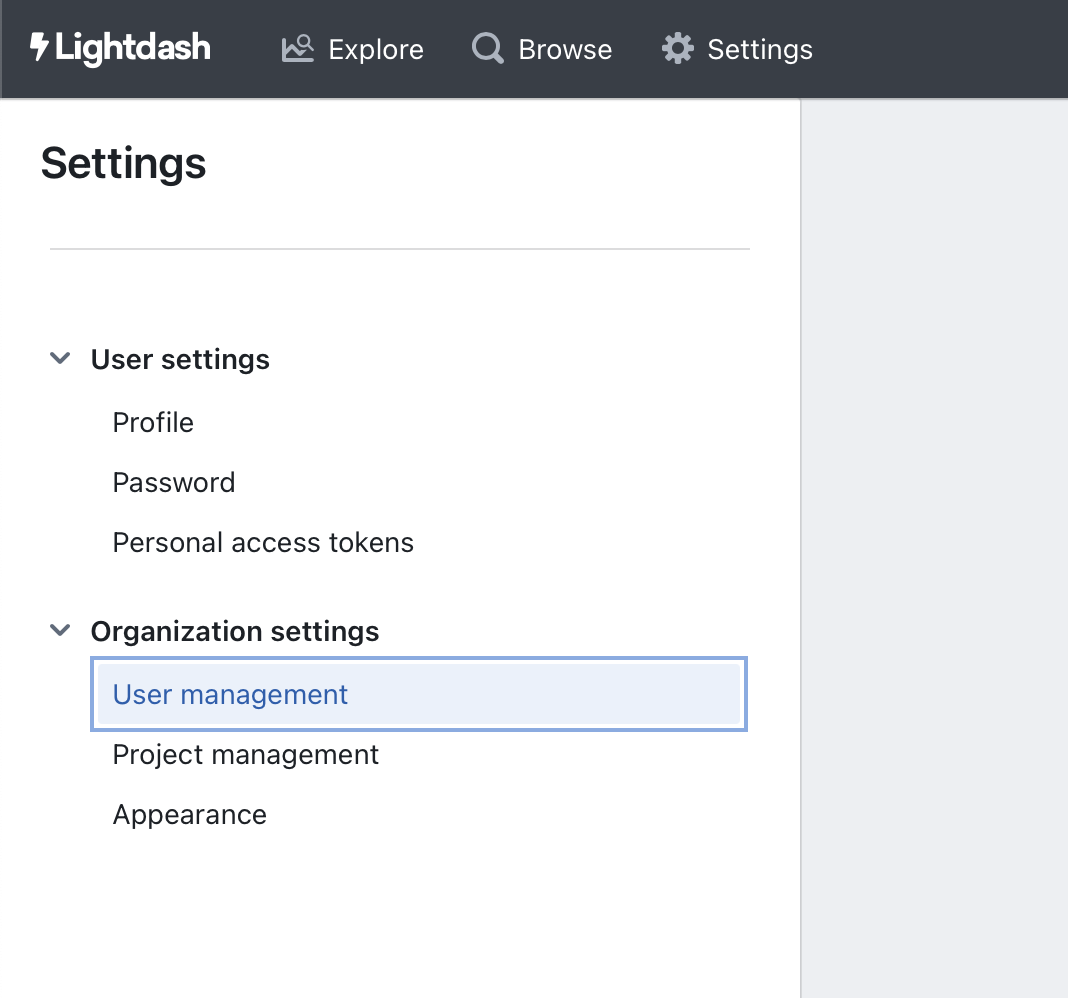This screenshot has height=998, width=1068.
Task: Open Project management settings
Action: coord(245,754)
